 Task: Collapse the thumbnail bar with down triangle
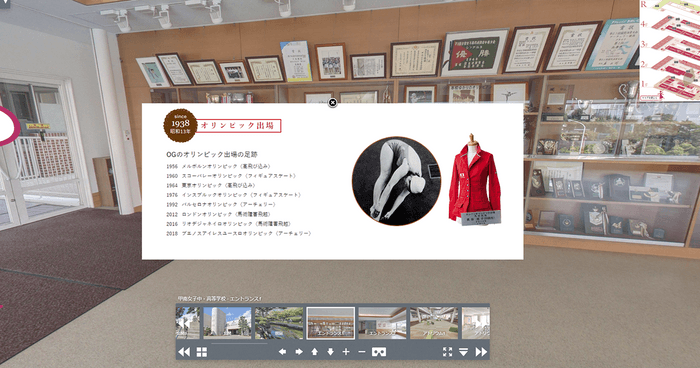tap(463, 352)
